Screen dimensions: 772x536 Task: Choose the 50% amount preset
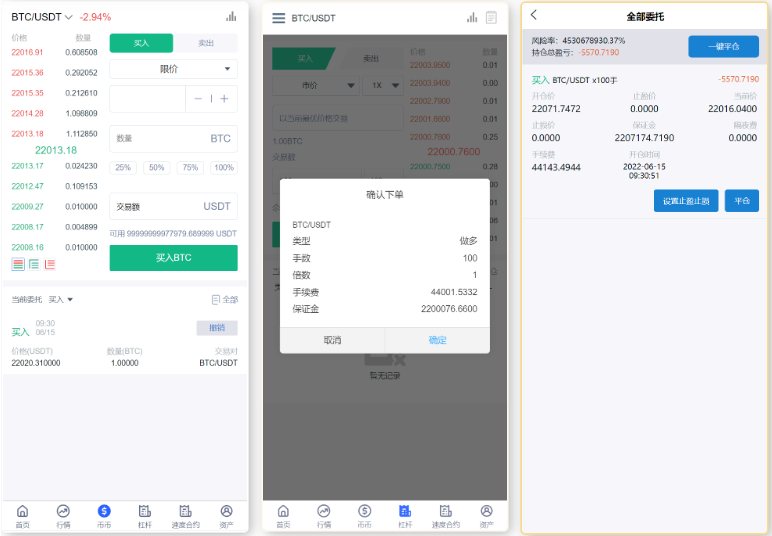point(156,168)
